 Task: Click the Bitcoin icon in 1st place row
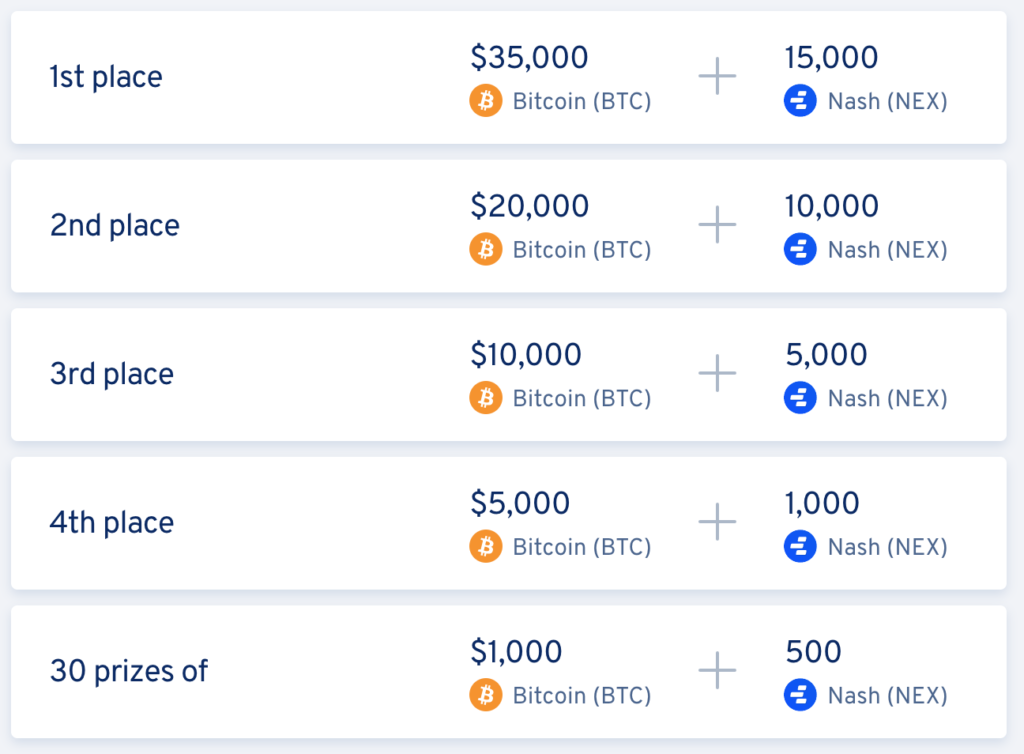[x=486, y=101]
